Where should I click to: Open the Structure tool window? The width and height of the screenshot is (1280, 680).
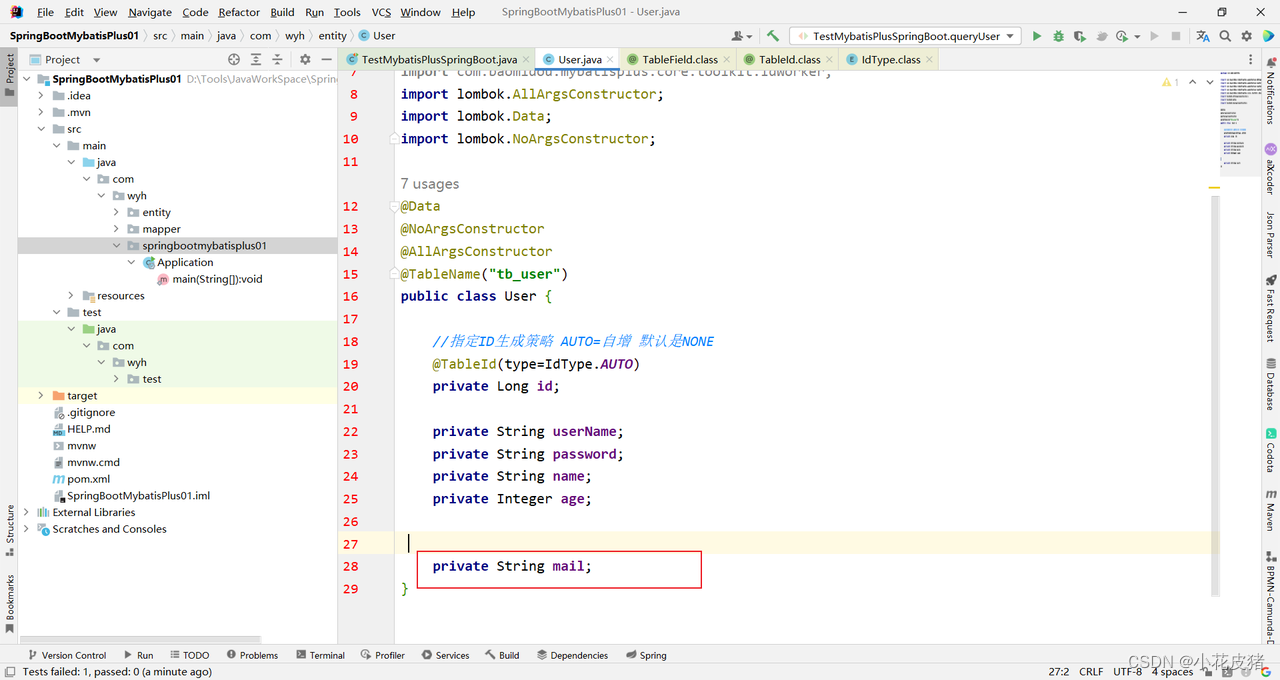click(x=10, y=530)
